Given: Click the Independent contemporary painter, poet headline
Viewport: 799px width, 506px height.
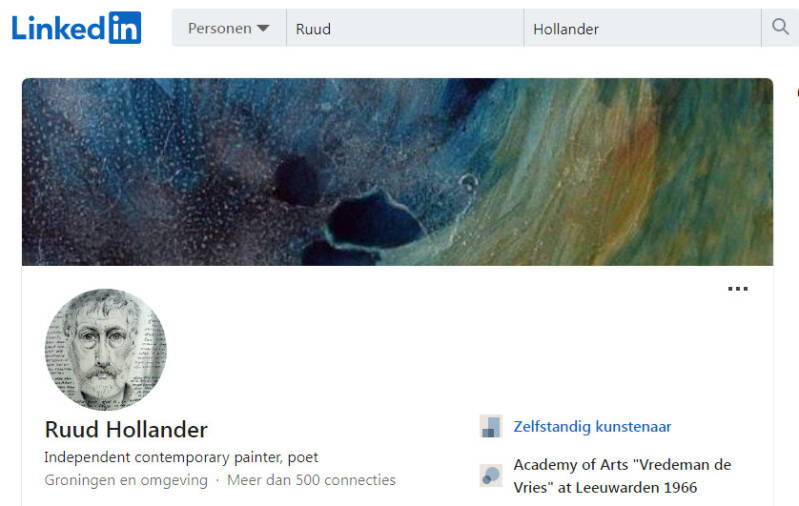Looking at the screenshot, I should coord(181,458).
